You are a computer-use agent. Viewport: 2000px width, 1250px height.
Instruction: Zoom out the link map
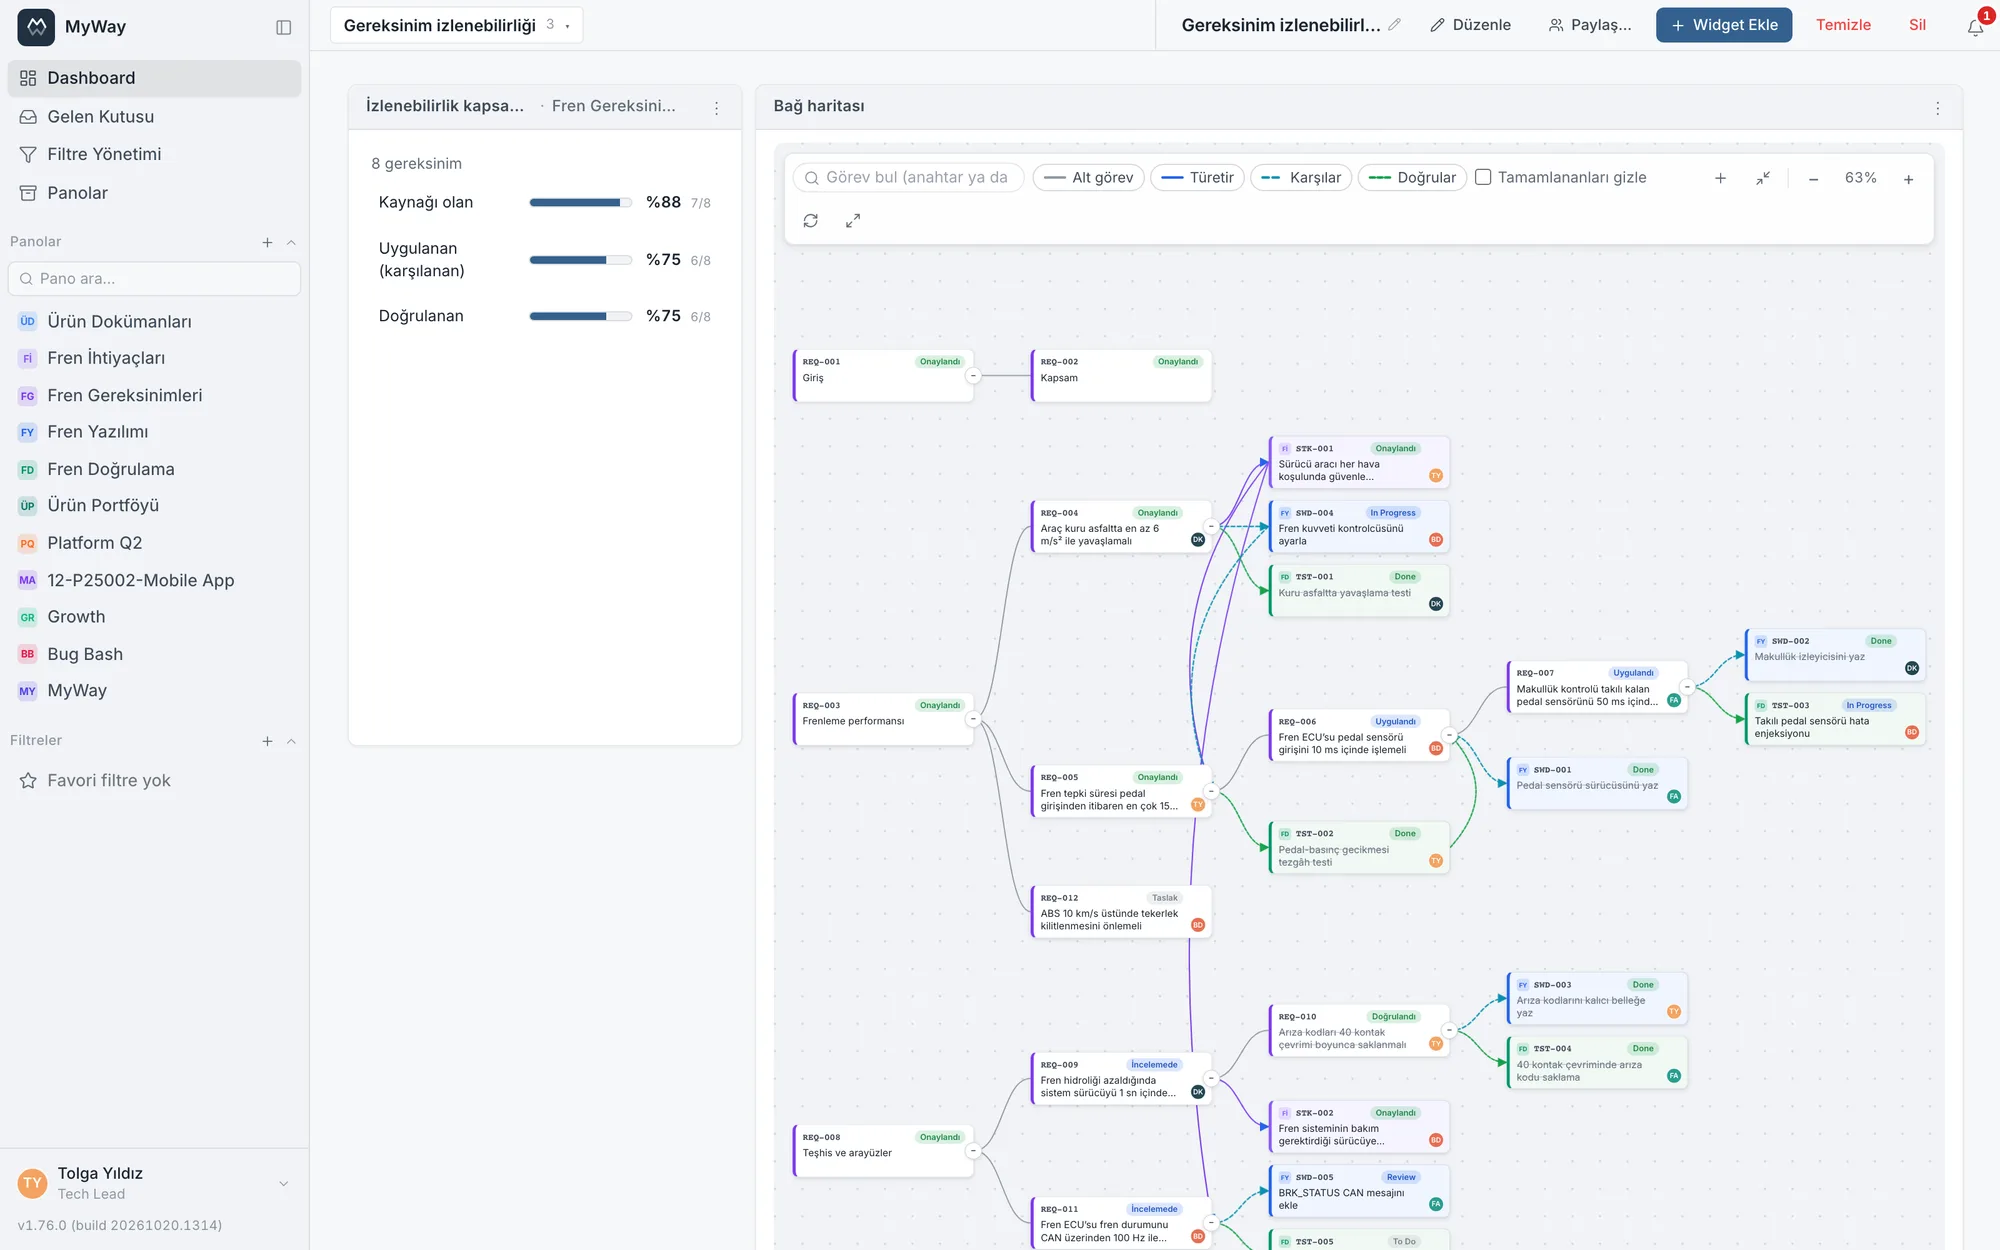click(1813, 179)
